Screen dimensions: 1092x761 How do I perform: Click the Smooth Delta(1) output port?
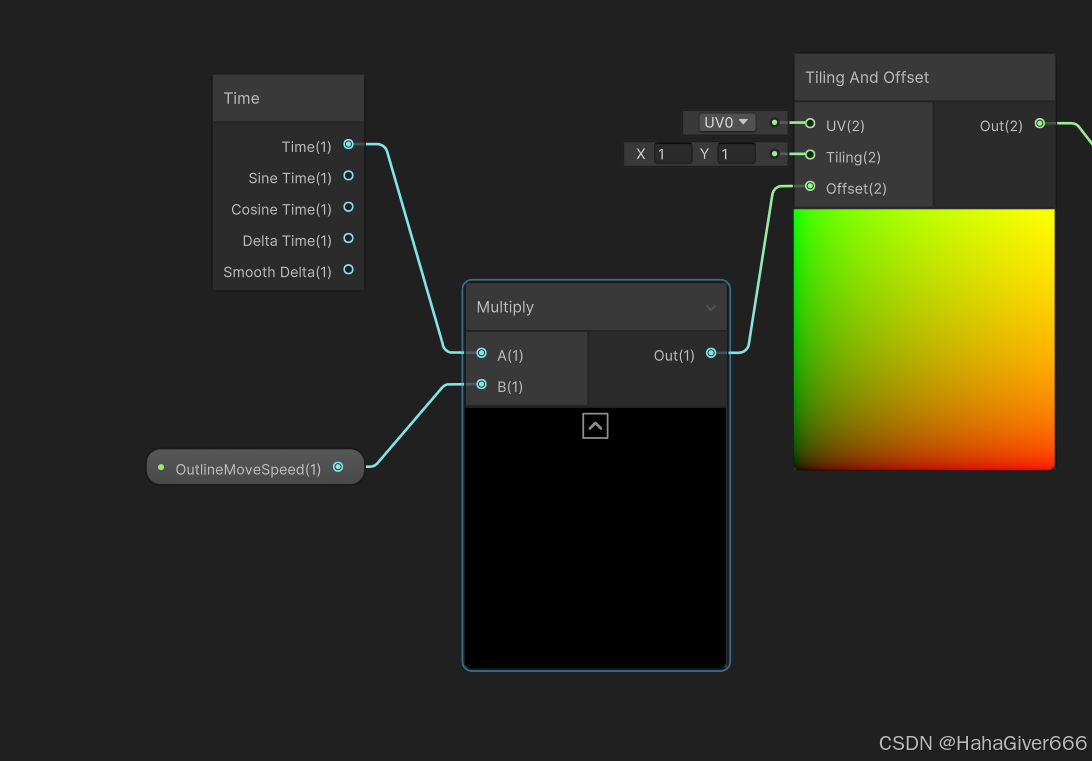click(348, 269)
